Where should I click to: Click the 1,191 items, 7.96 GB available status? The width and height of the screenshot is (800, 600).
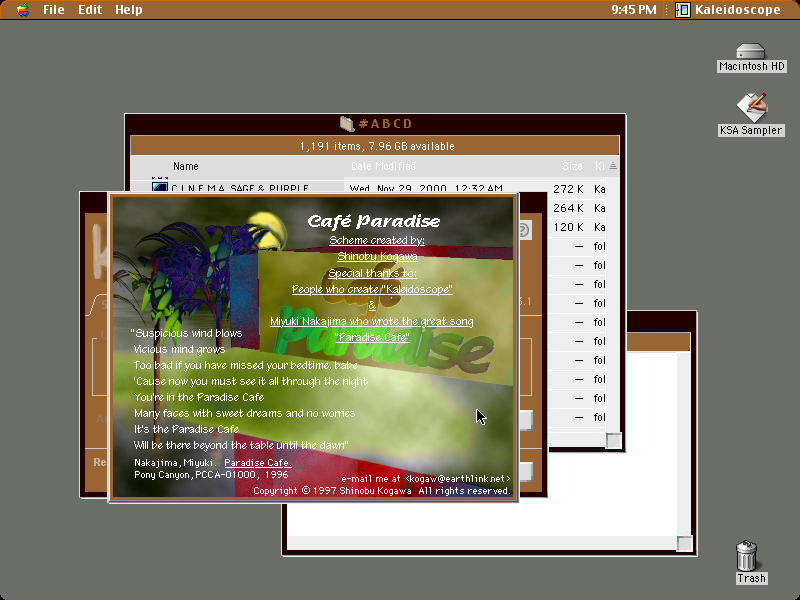tap(377, 146)
